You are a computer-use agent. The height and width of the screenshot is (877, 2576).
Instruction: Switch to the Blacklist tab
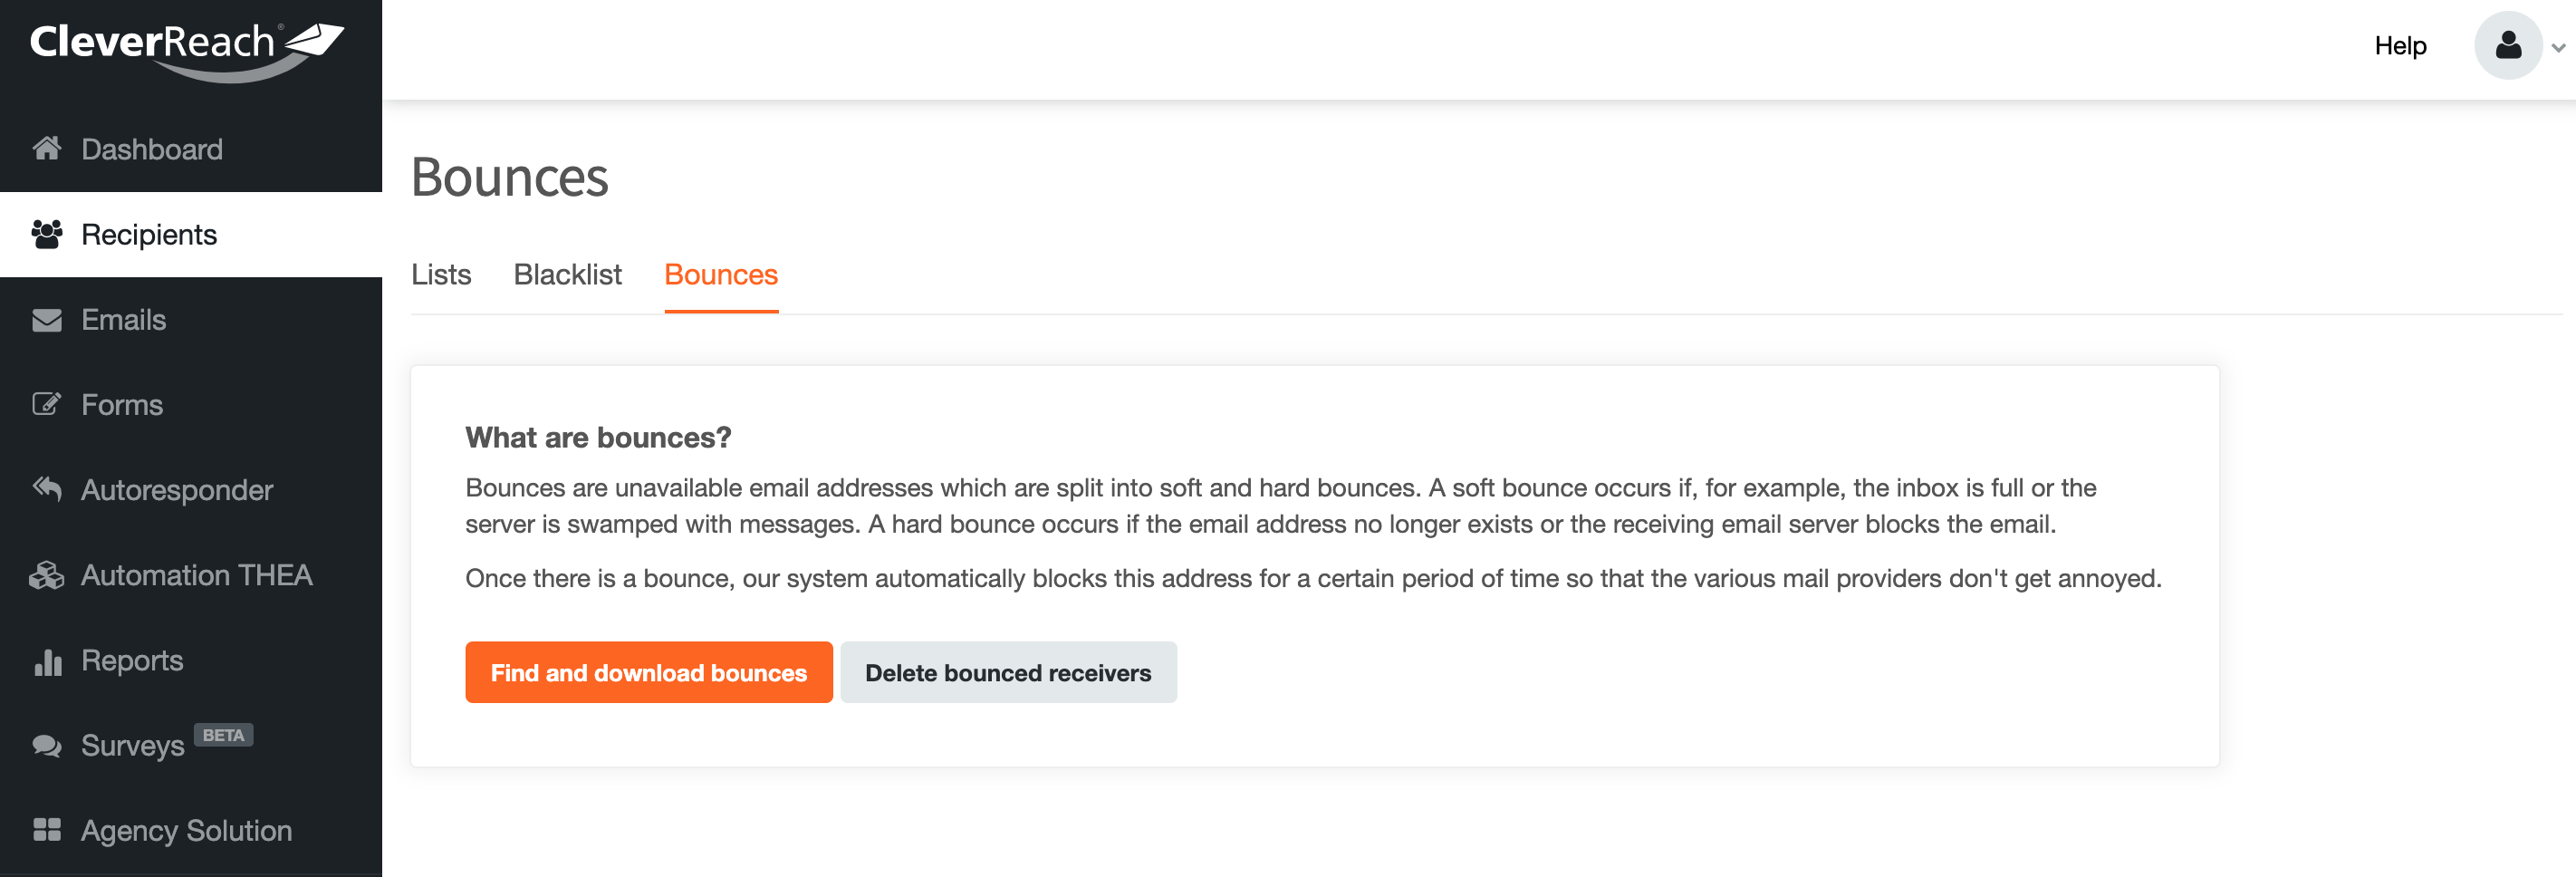[567, 275]
